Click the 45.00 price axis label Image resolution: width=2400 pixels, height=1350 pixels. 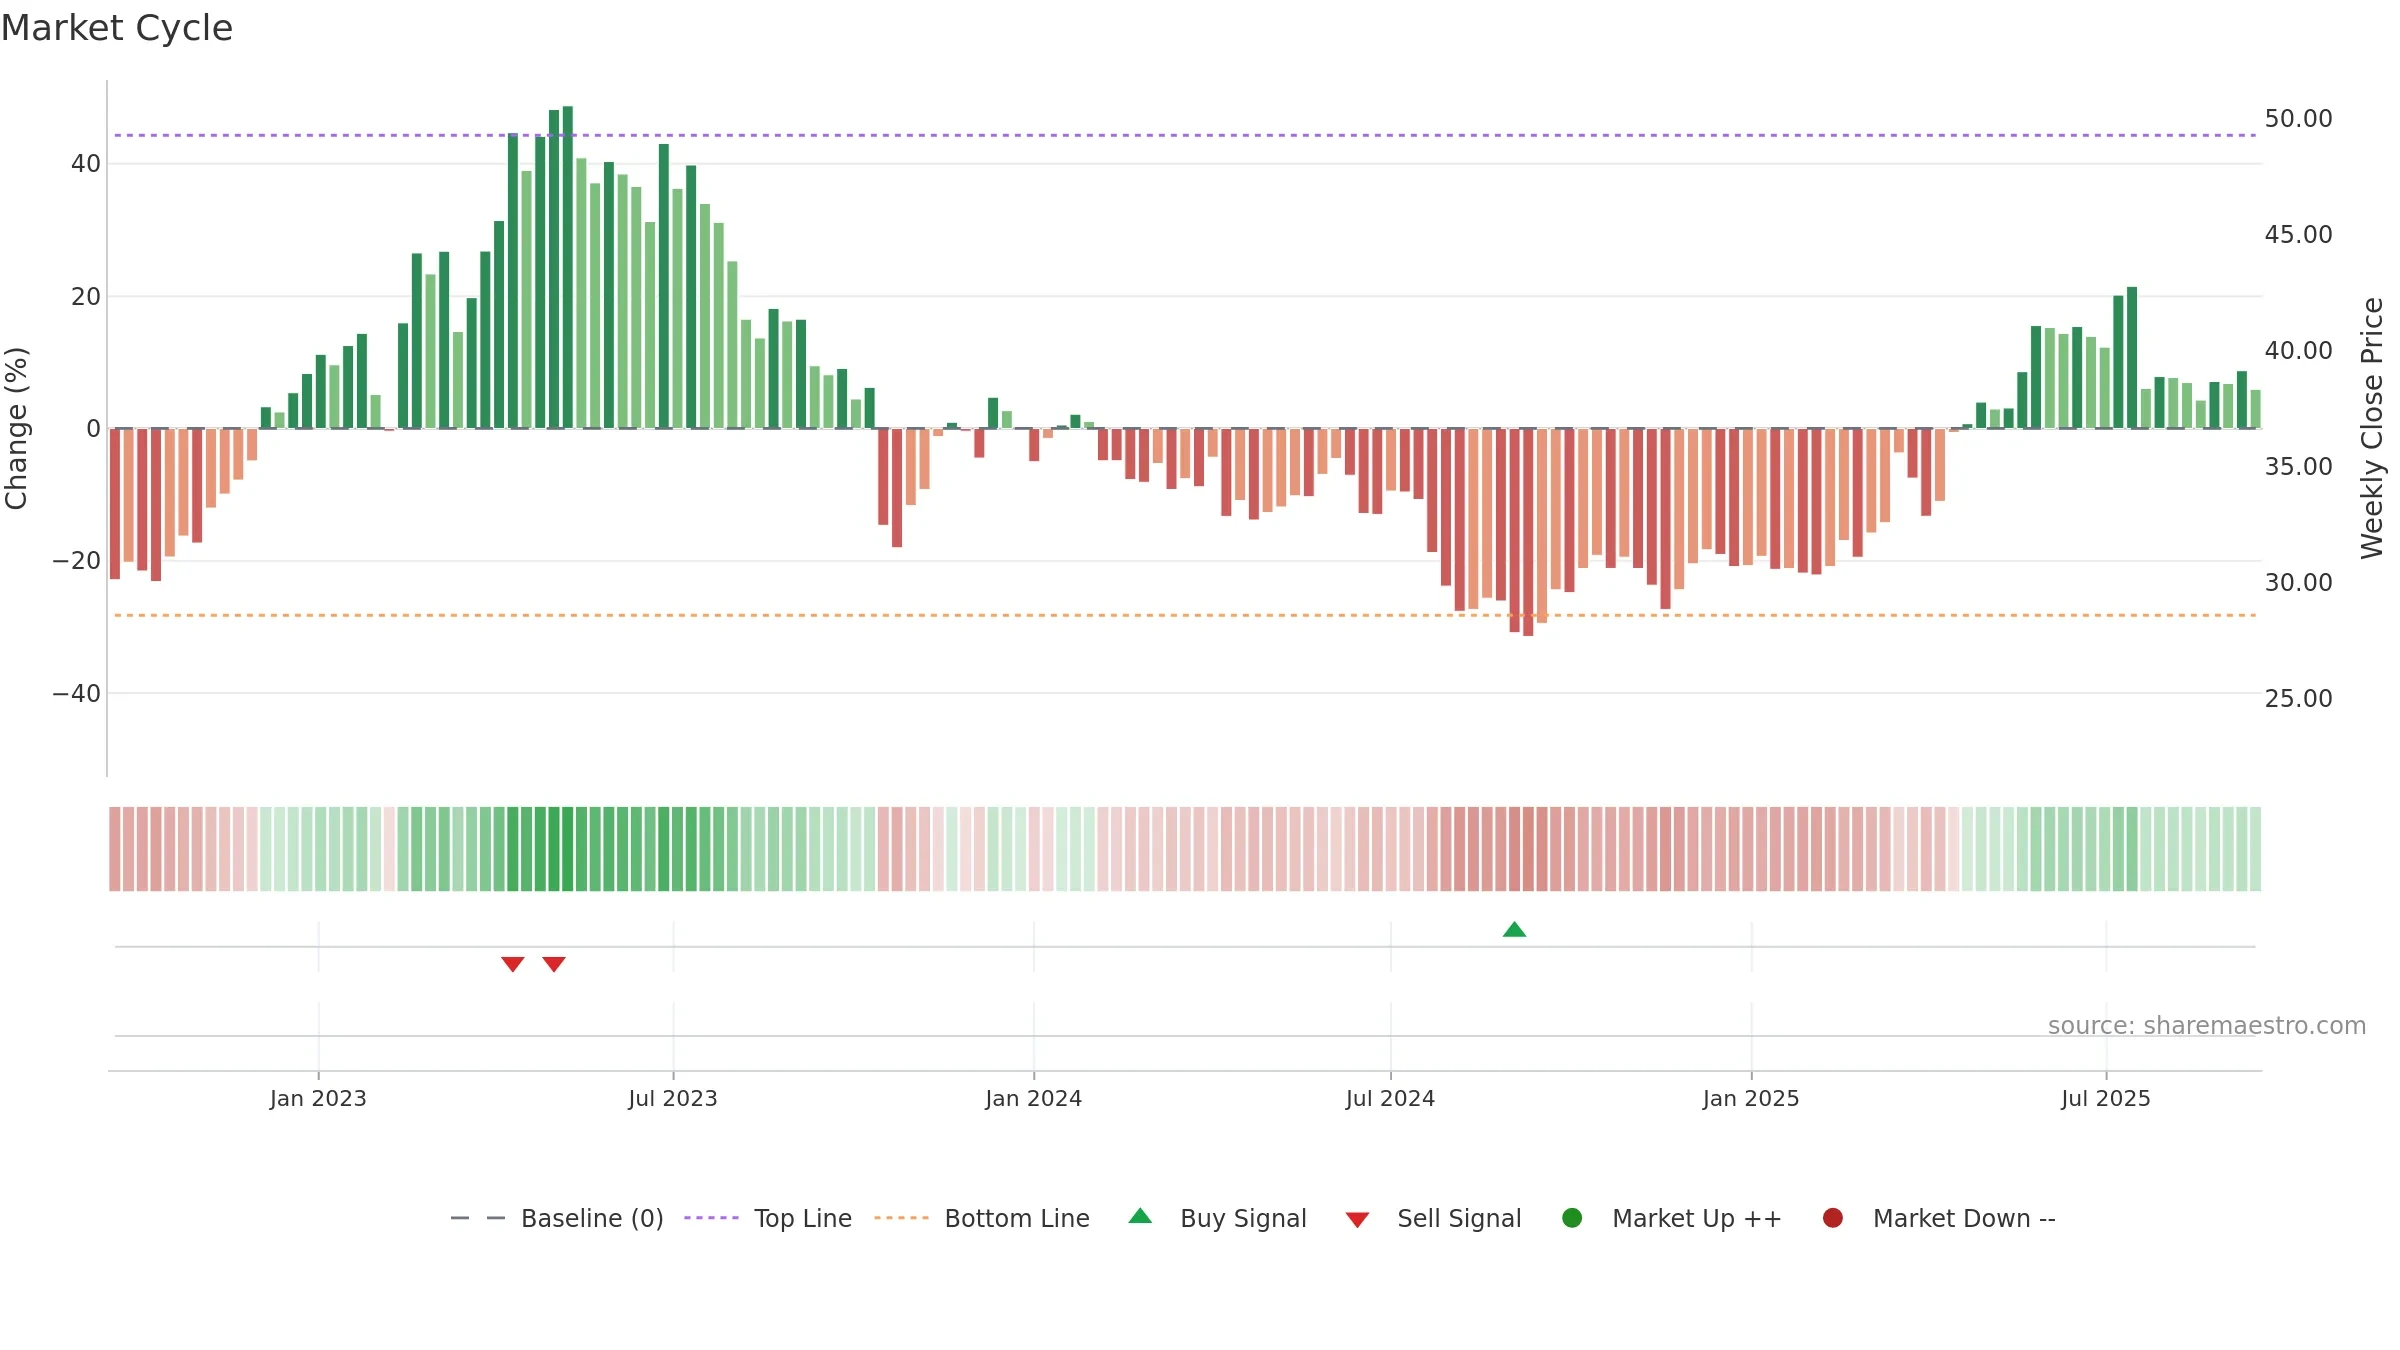(x=2298, y=234)
